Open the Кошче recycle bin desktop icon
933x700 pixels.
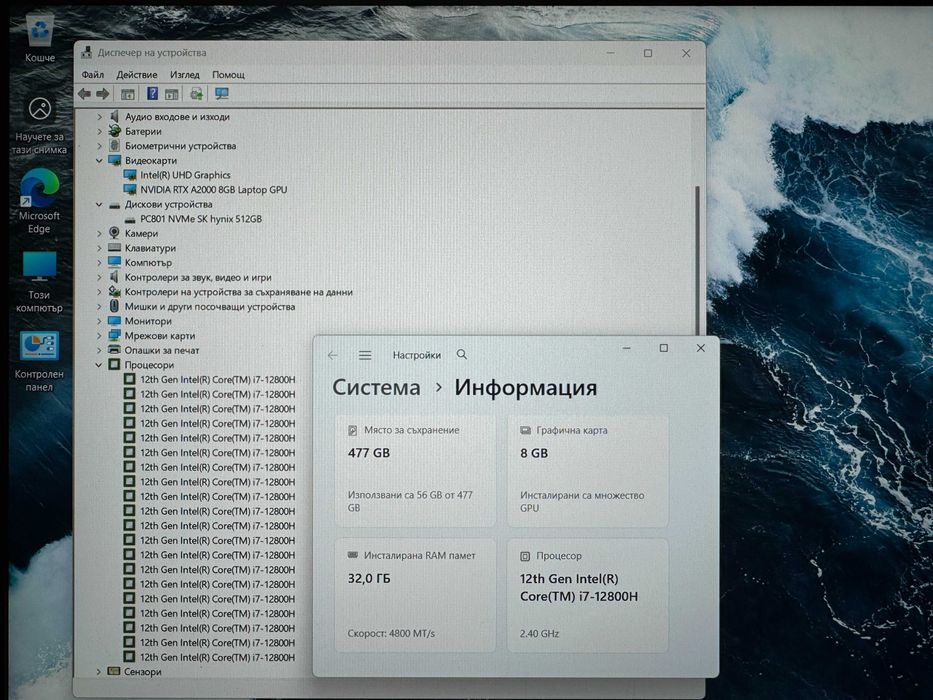40,37
